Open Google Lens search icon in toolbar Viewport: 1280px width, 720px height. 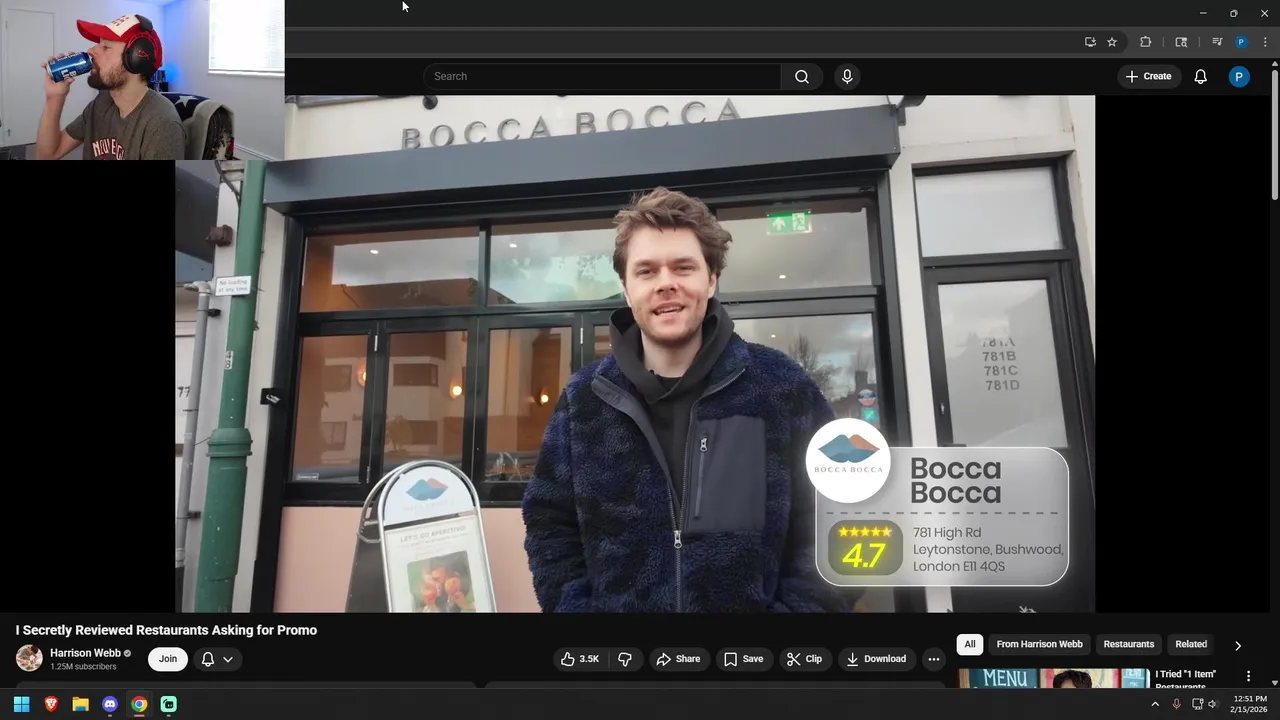[x=1181, y=42]
